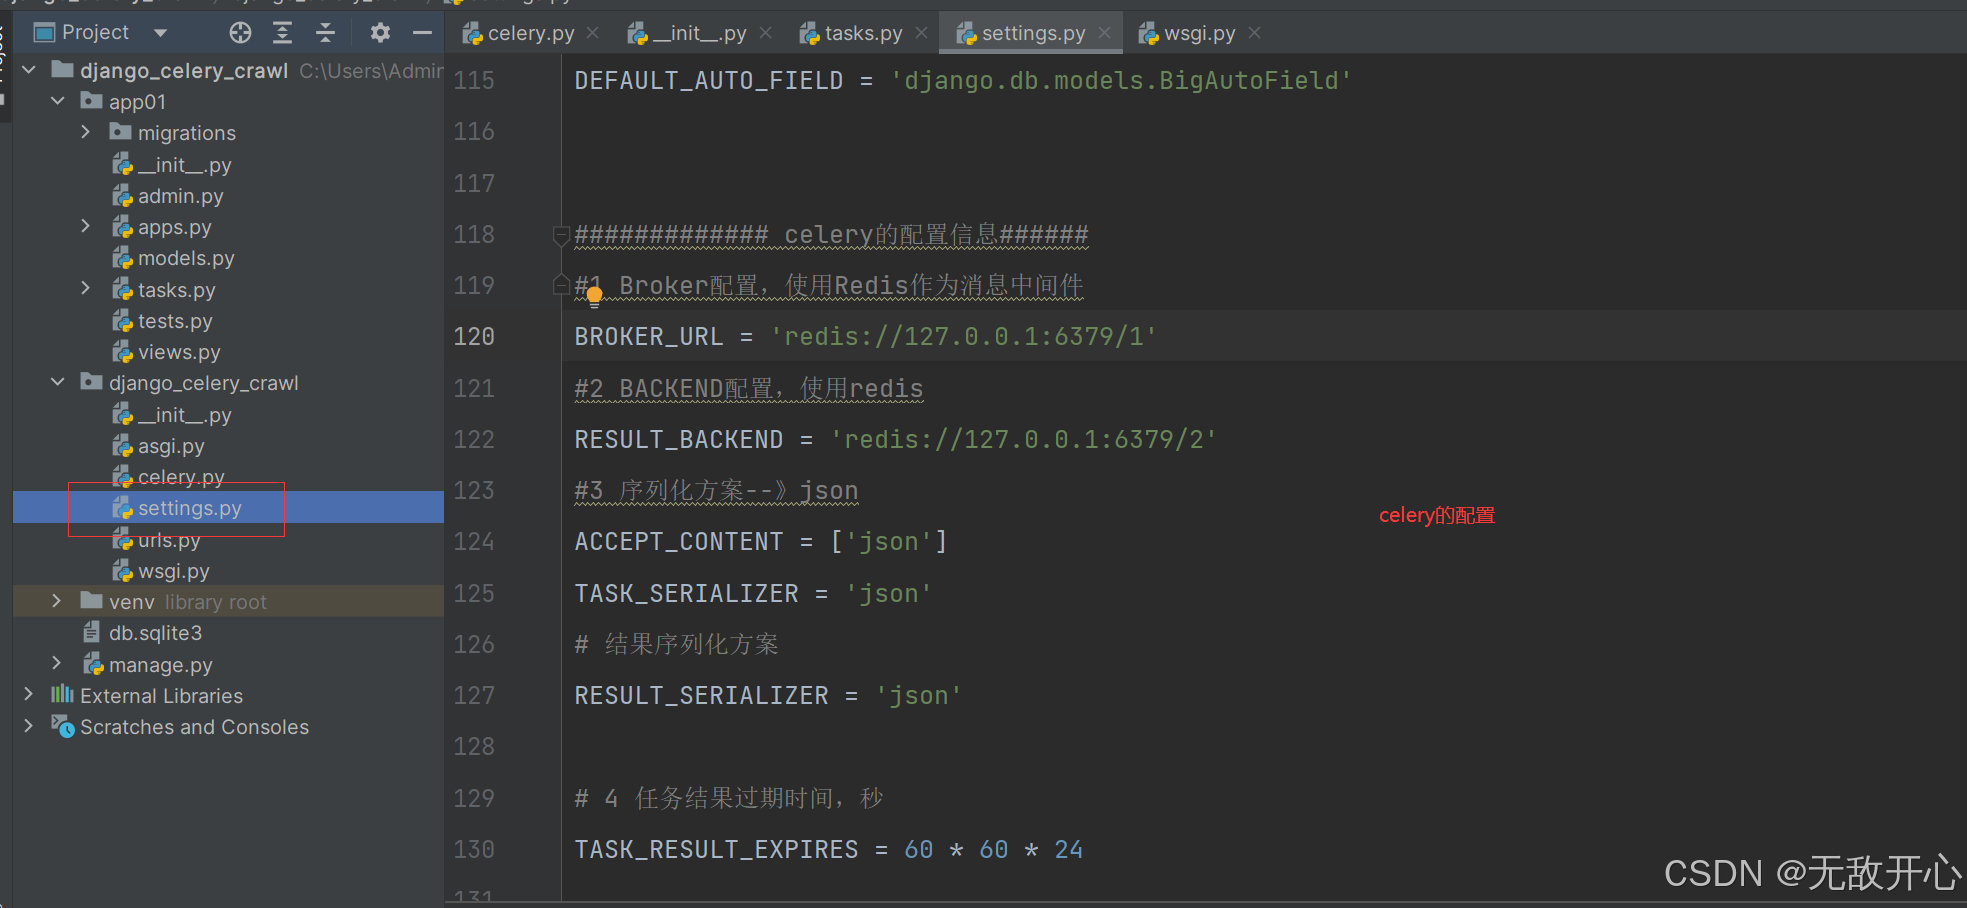Viewport: 1967px width, 908px height.
Task: Click the Project tool window icon
Action: pyautogui.click(x=44, y=33)
